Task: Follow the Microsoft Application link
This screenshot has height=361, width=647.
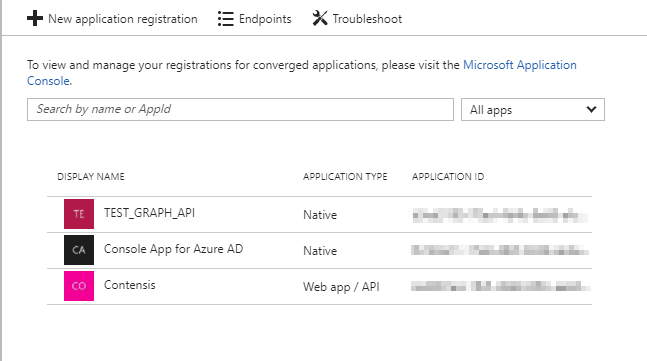Action: (520, 65)
